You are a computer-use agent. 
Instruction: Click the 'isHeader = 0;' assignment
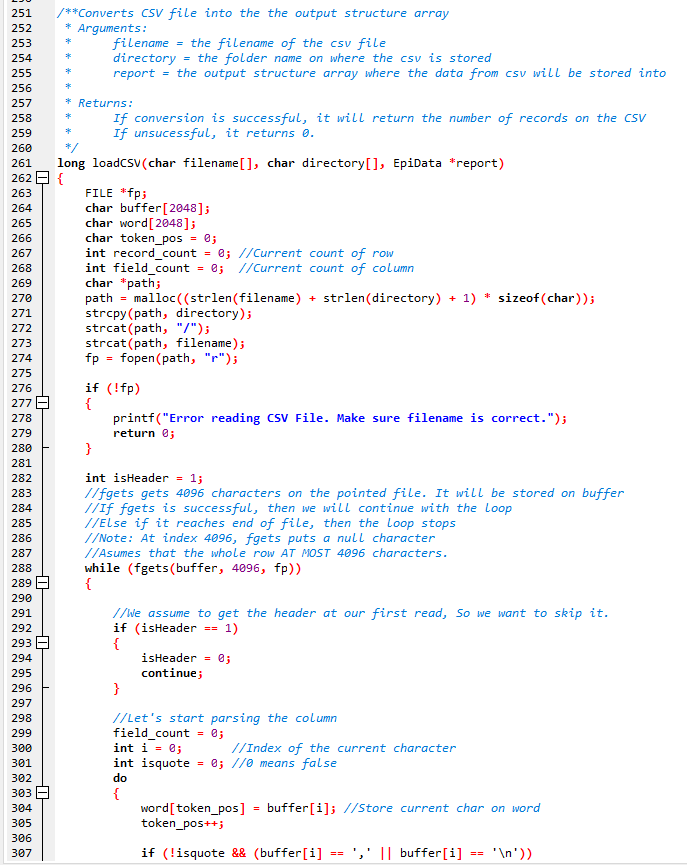186,658
